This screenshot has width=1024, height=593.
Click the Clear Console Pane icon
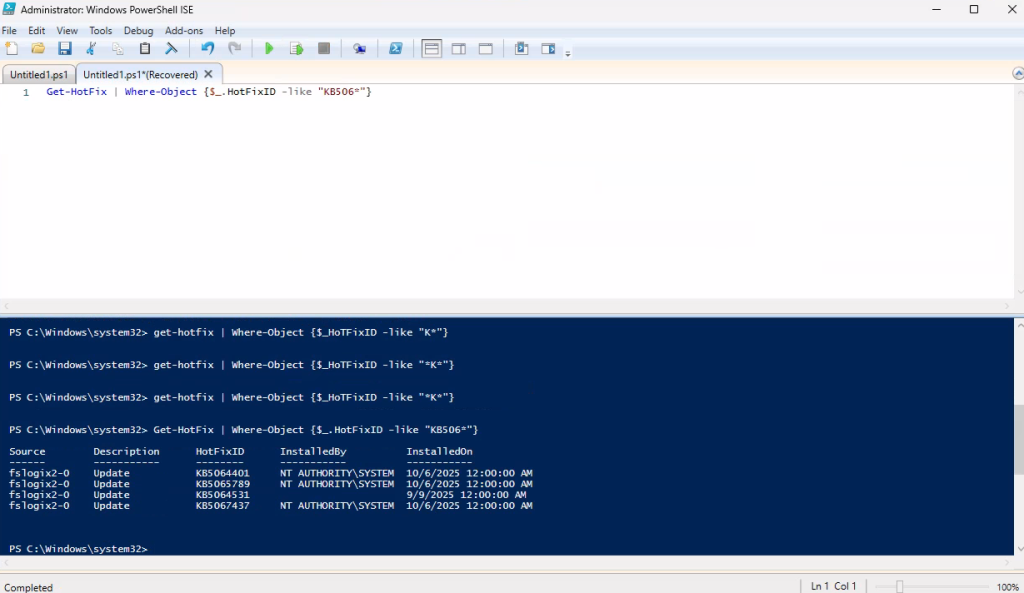pos(171,48)
